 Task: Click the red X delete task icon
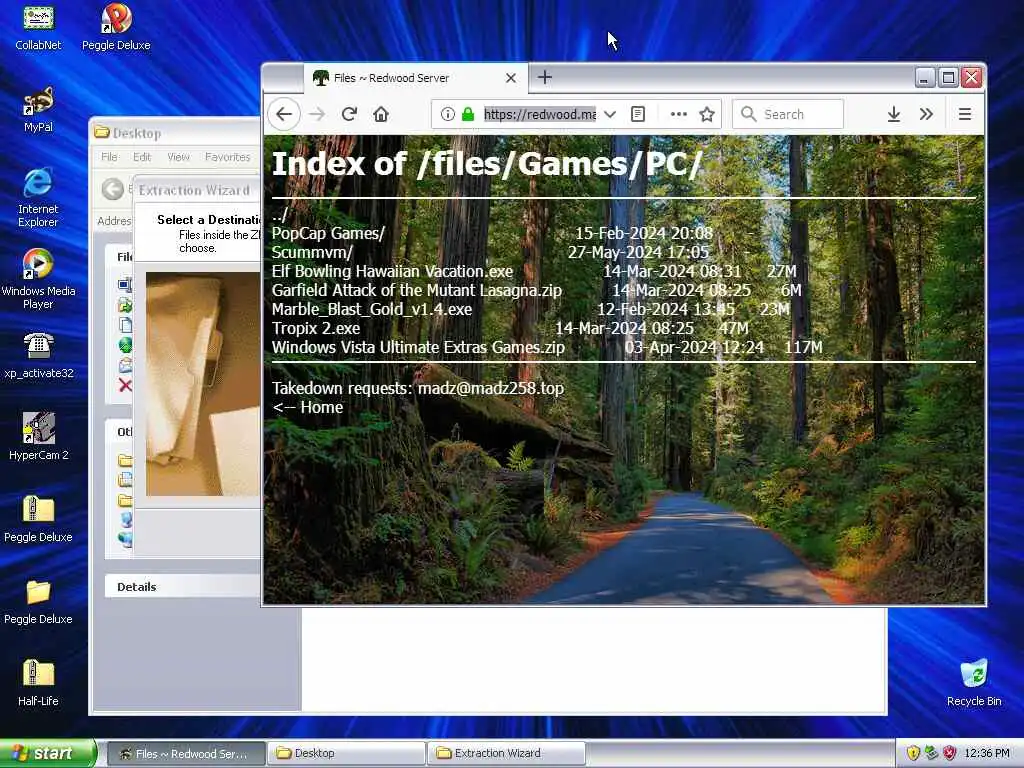pos(125,385)
